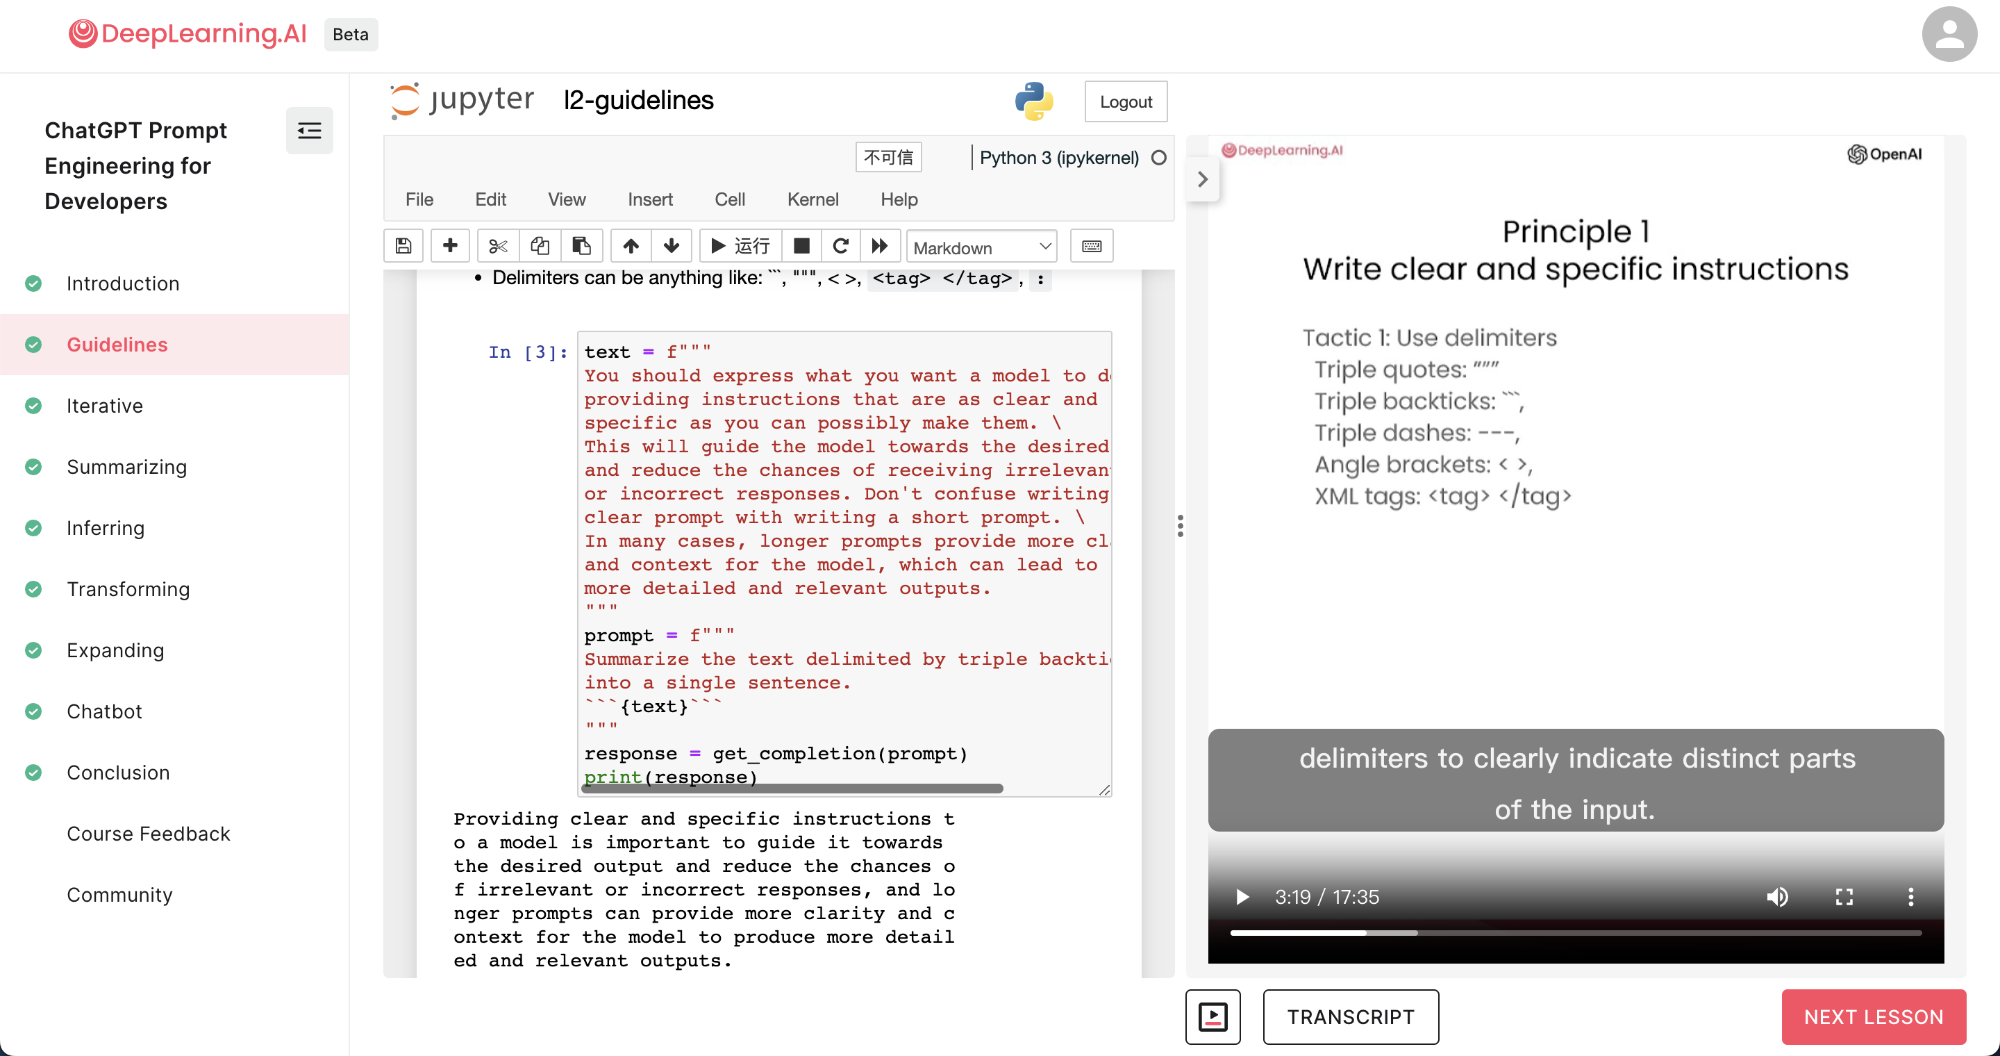2000x1056 pixels.
Task: Collapse the video panel chevron
Action: pos(1203,180)
